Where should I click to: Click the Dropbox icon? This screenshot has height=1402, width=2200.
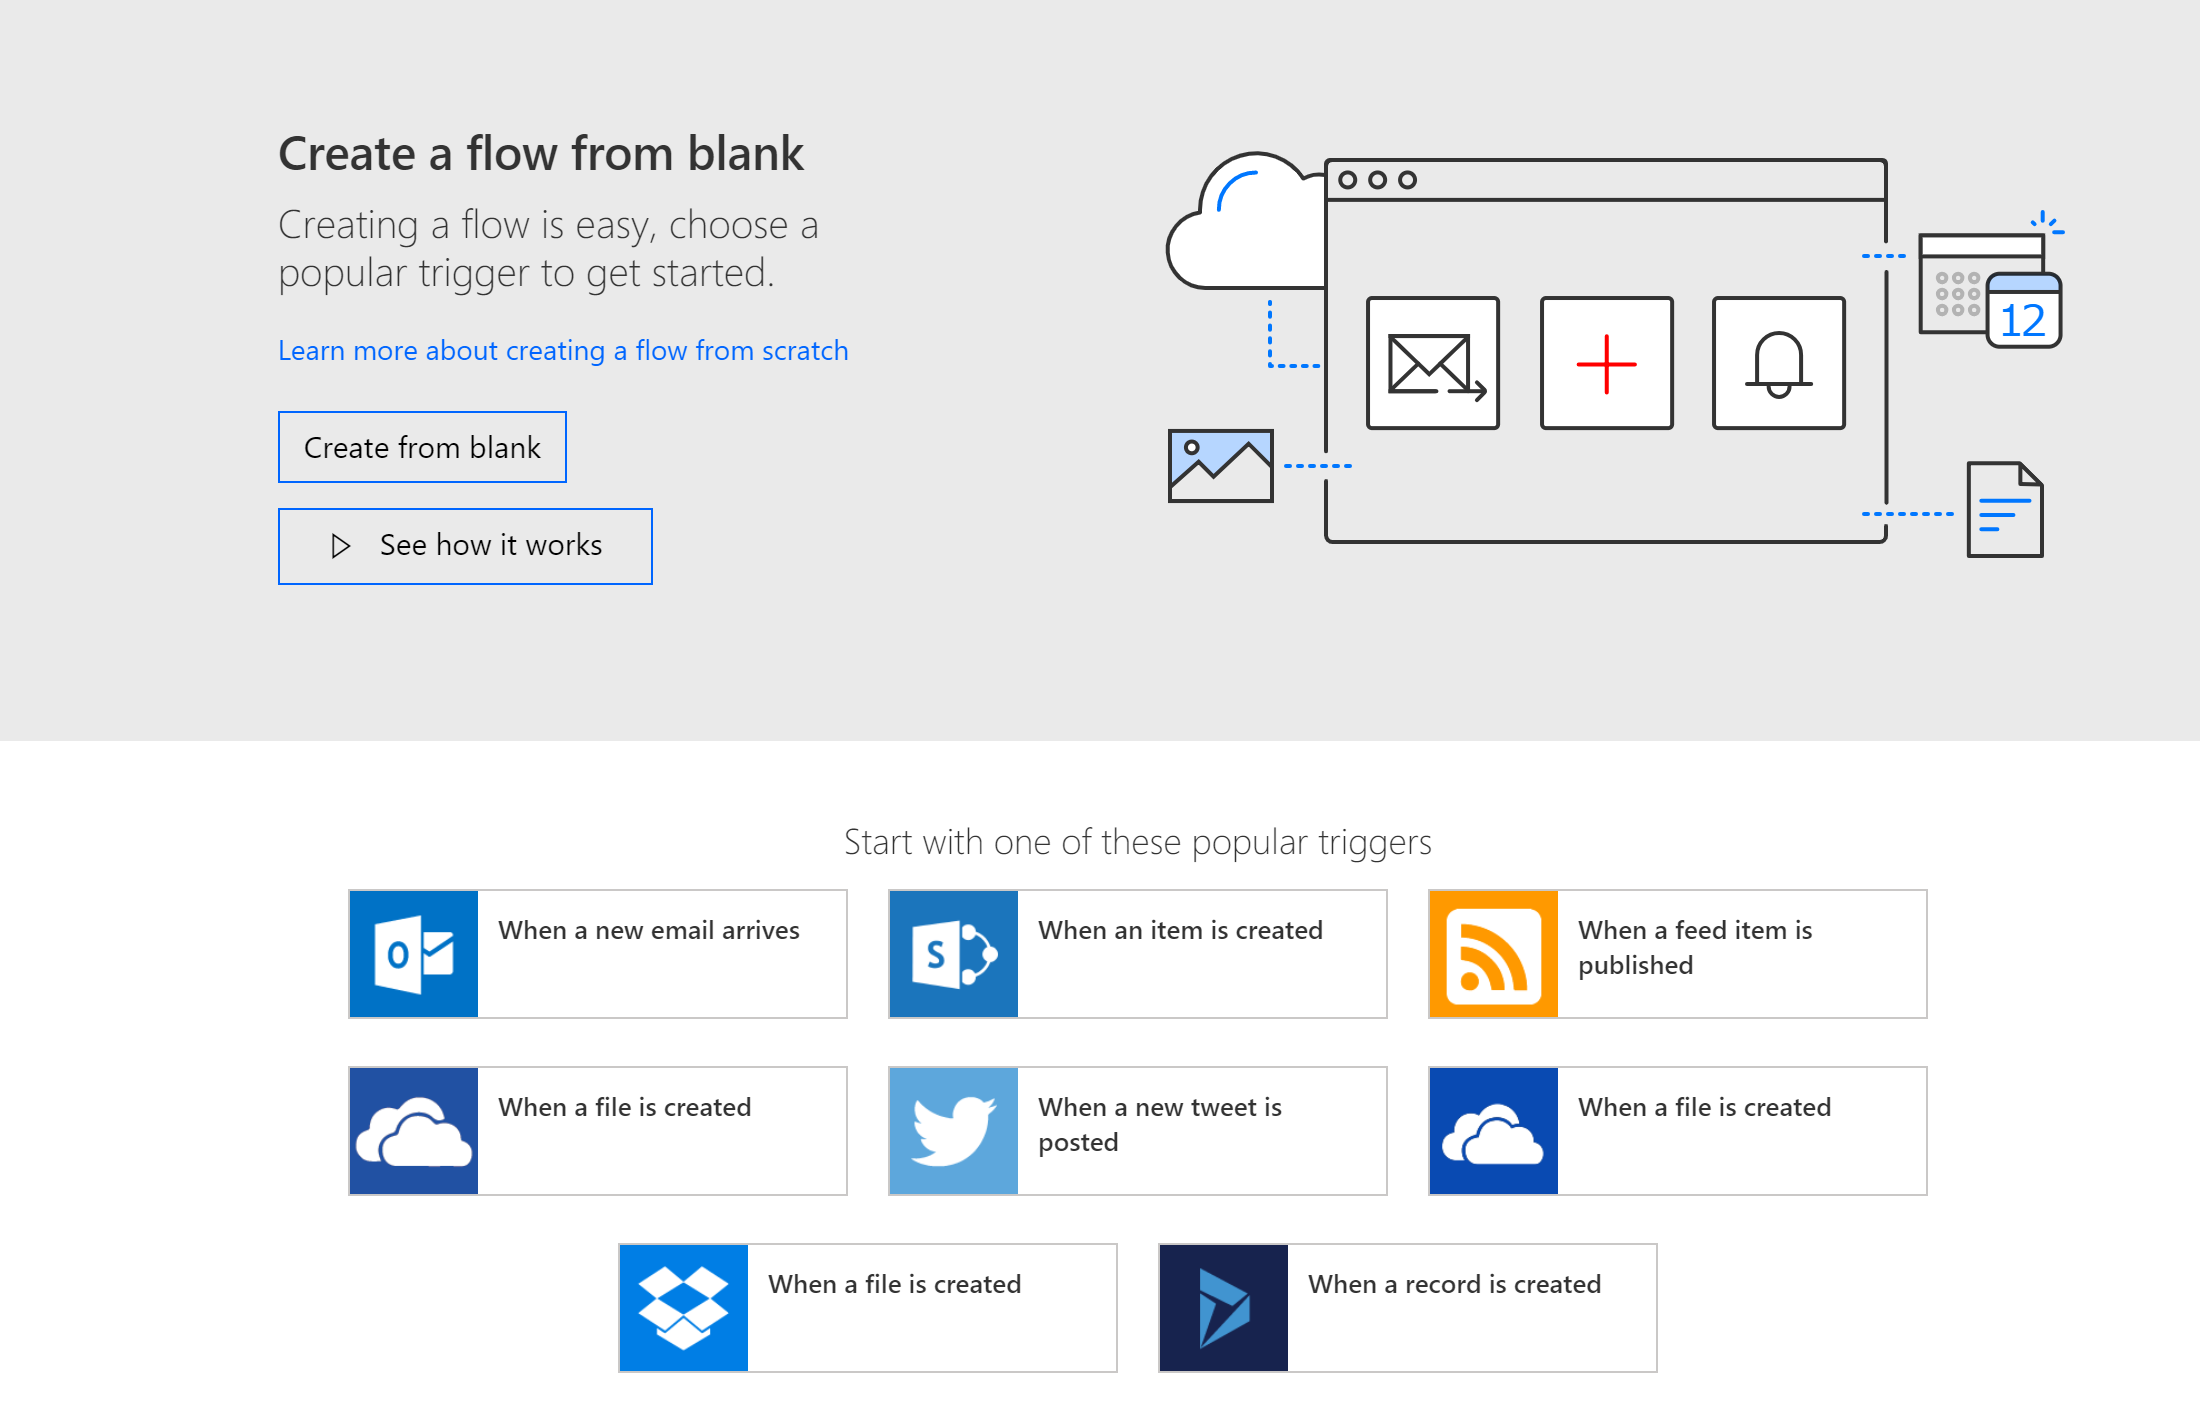(684, 1308)
